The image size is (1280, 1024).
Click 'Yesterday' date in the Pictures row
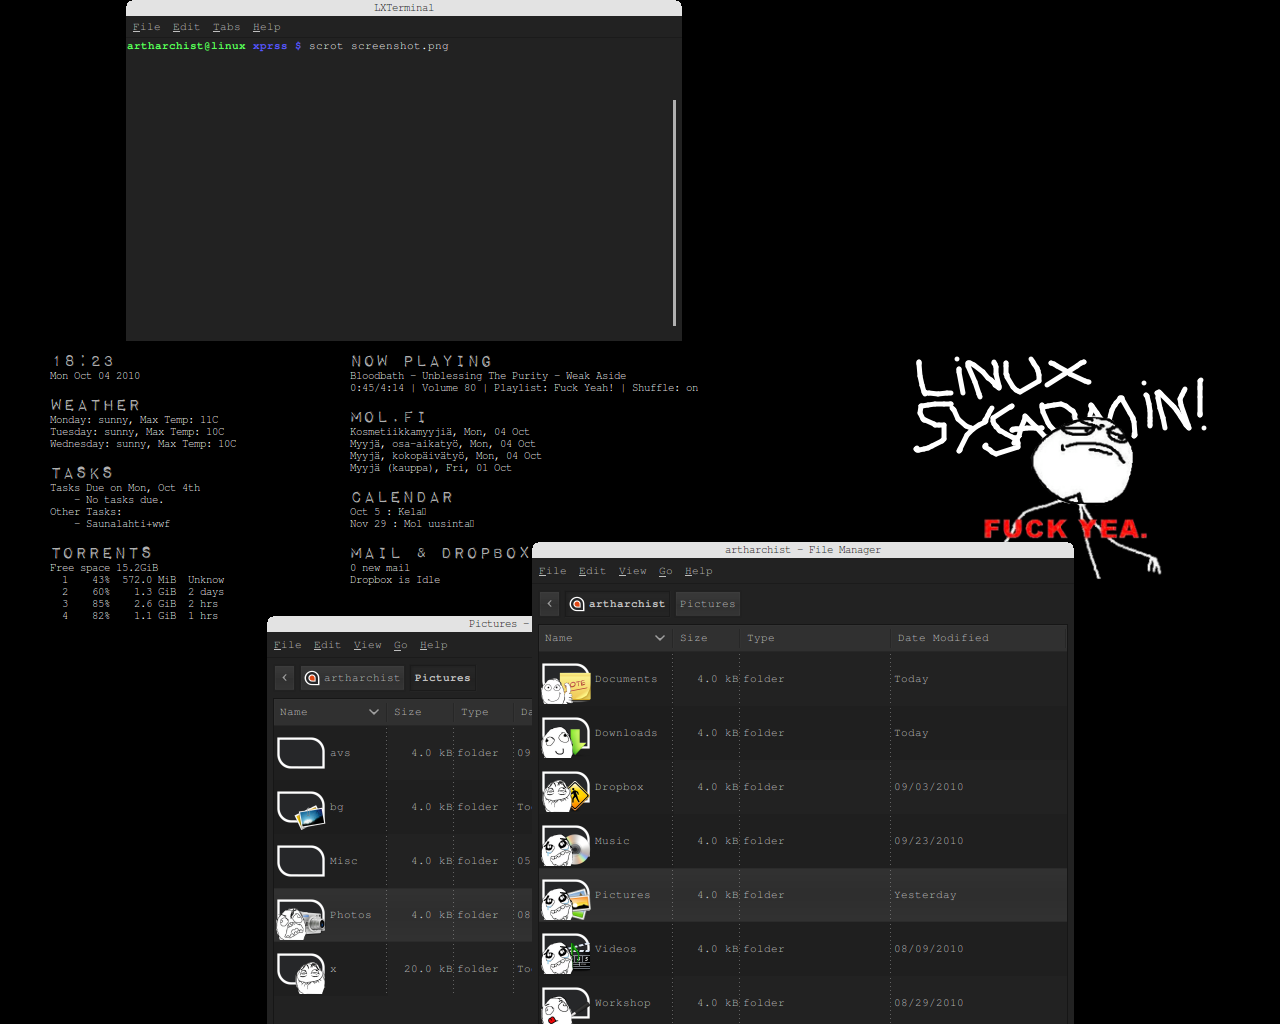925,895
